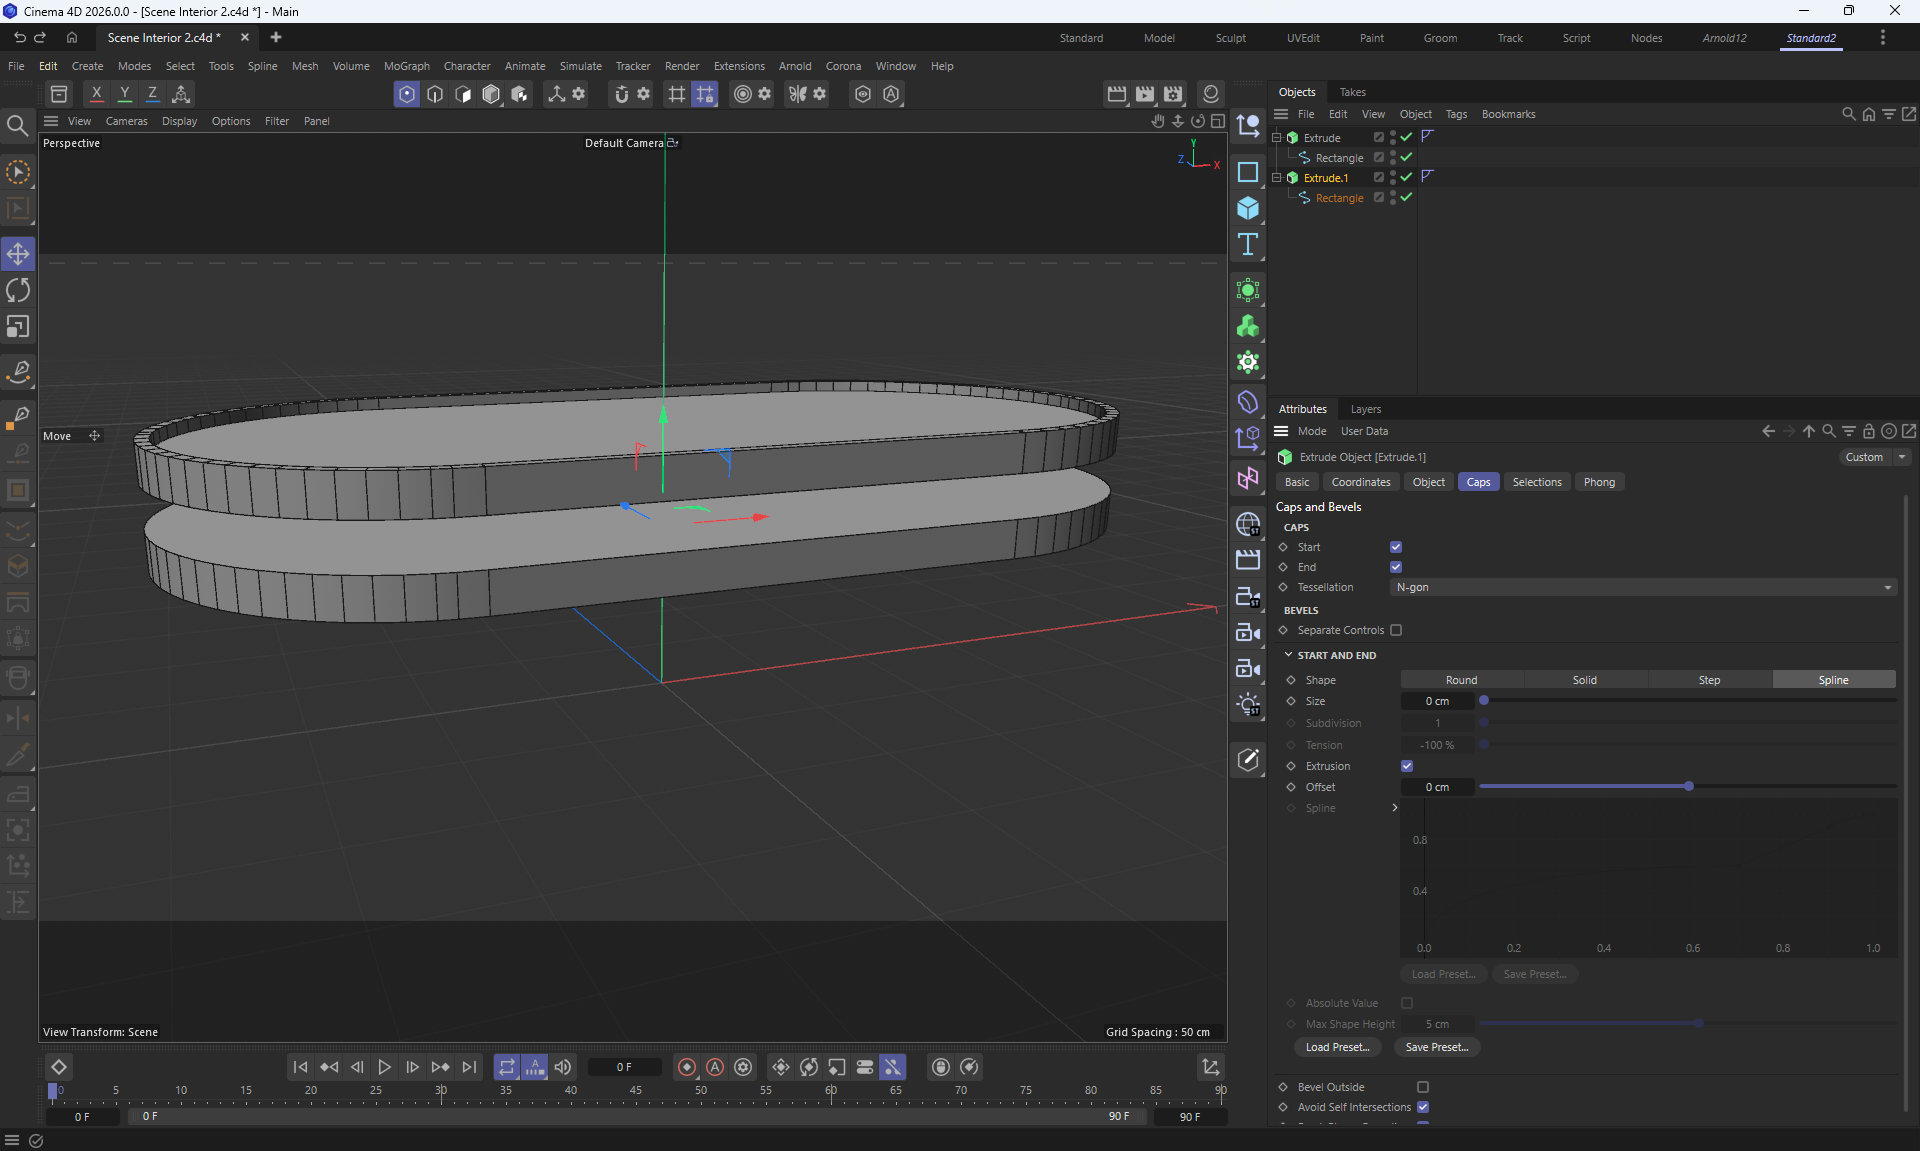Click the lower Save Preset button
This screenshot has width=1920, height=1151.
coord(1436,1047)
